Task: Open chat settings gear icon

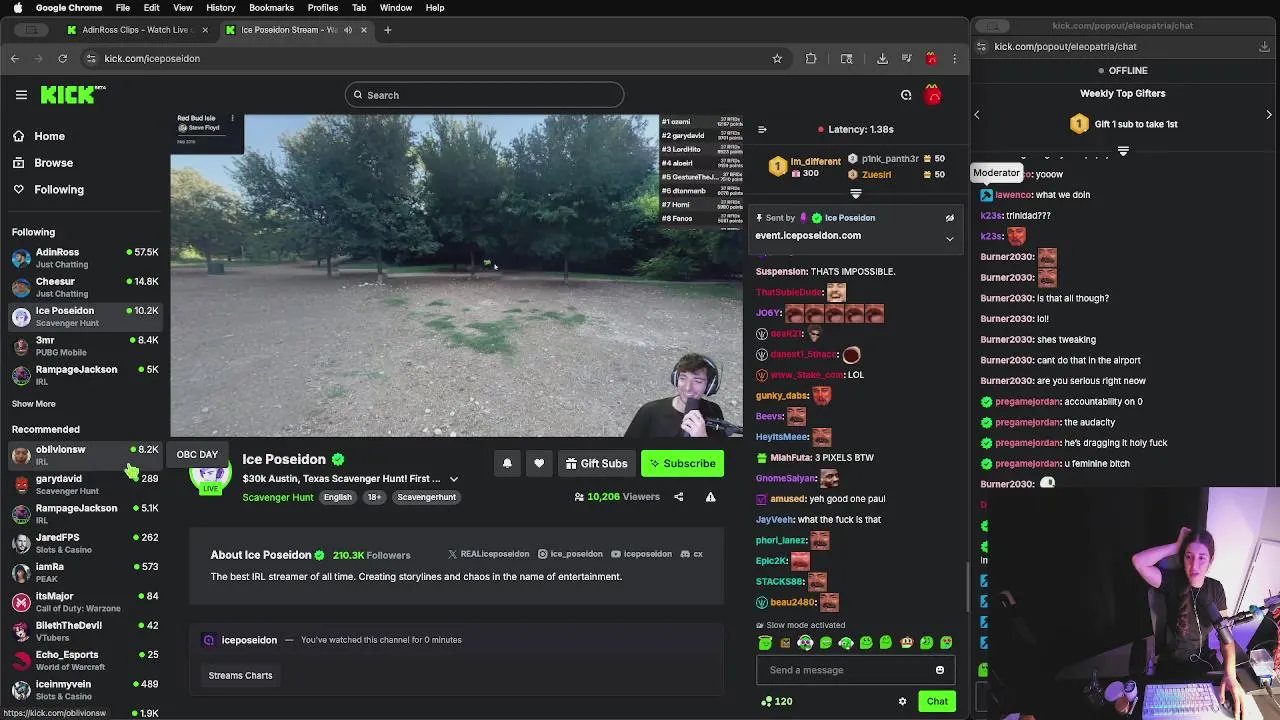Action: (902, 702)
